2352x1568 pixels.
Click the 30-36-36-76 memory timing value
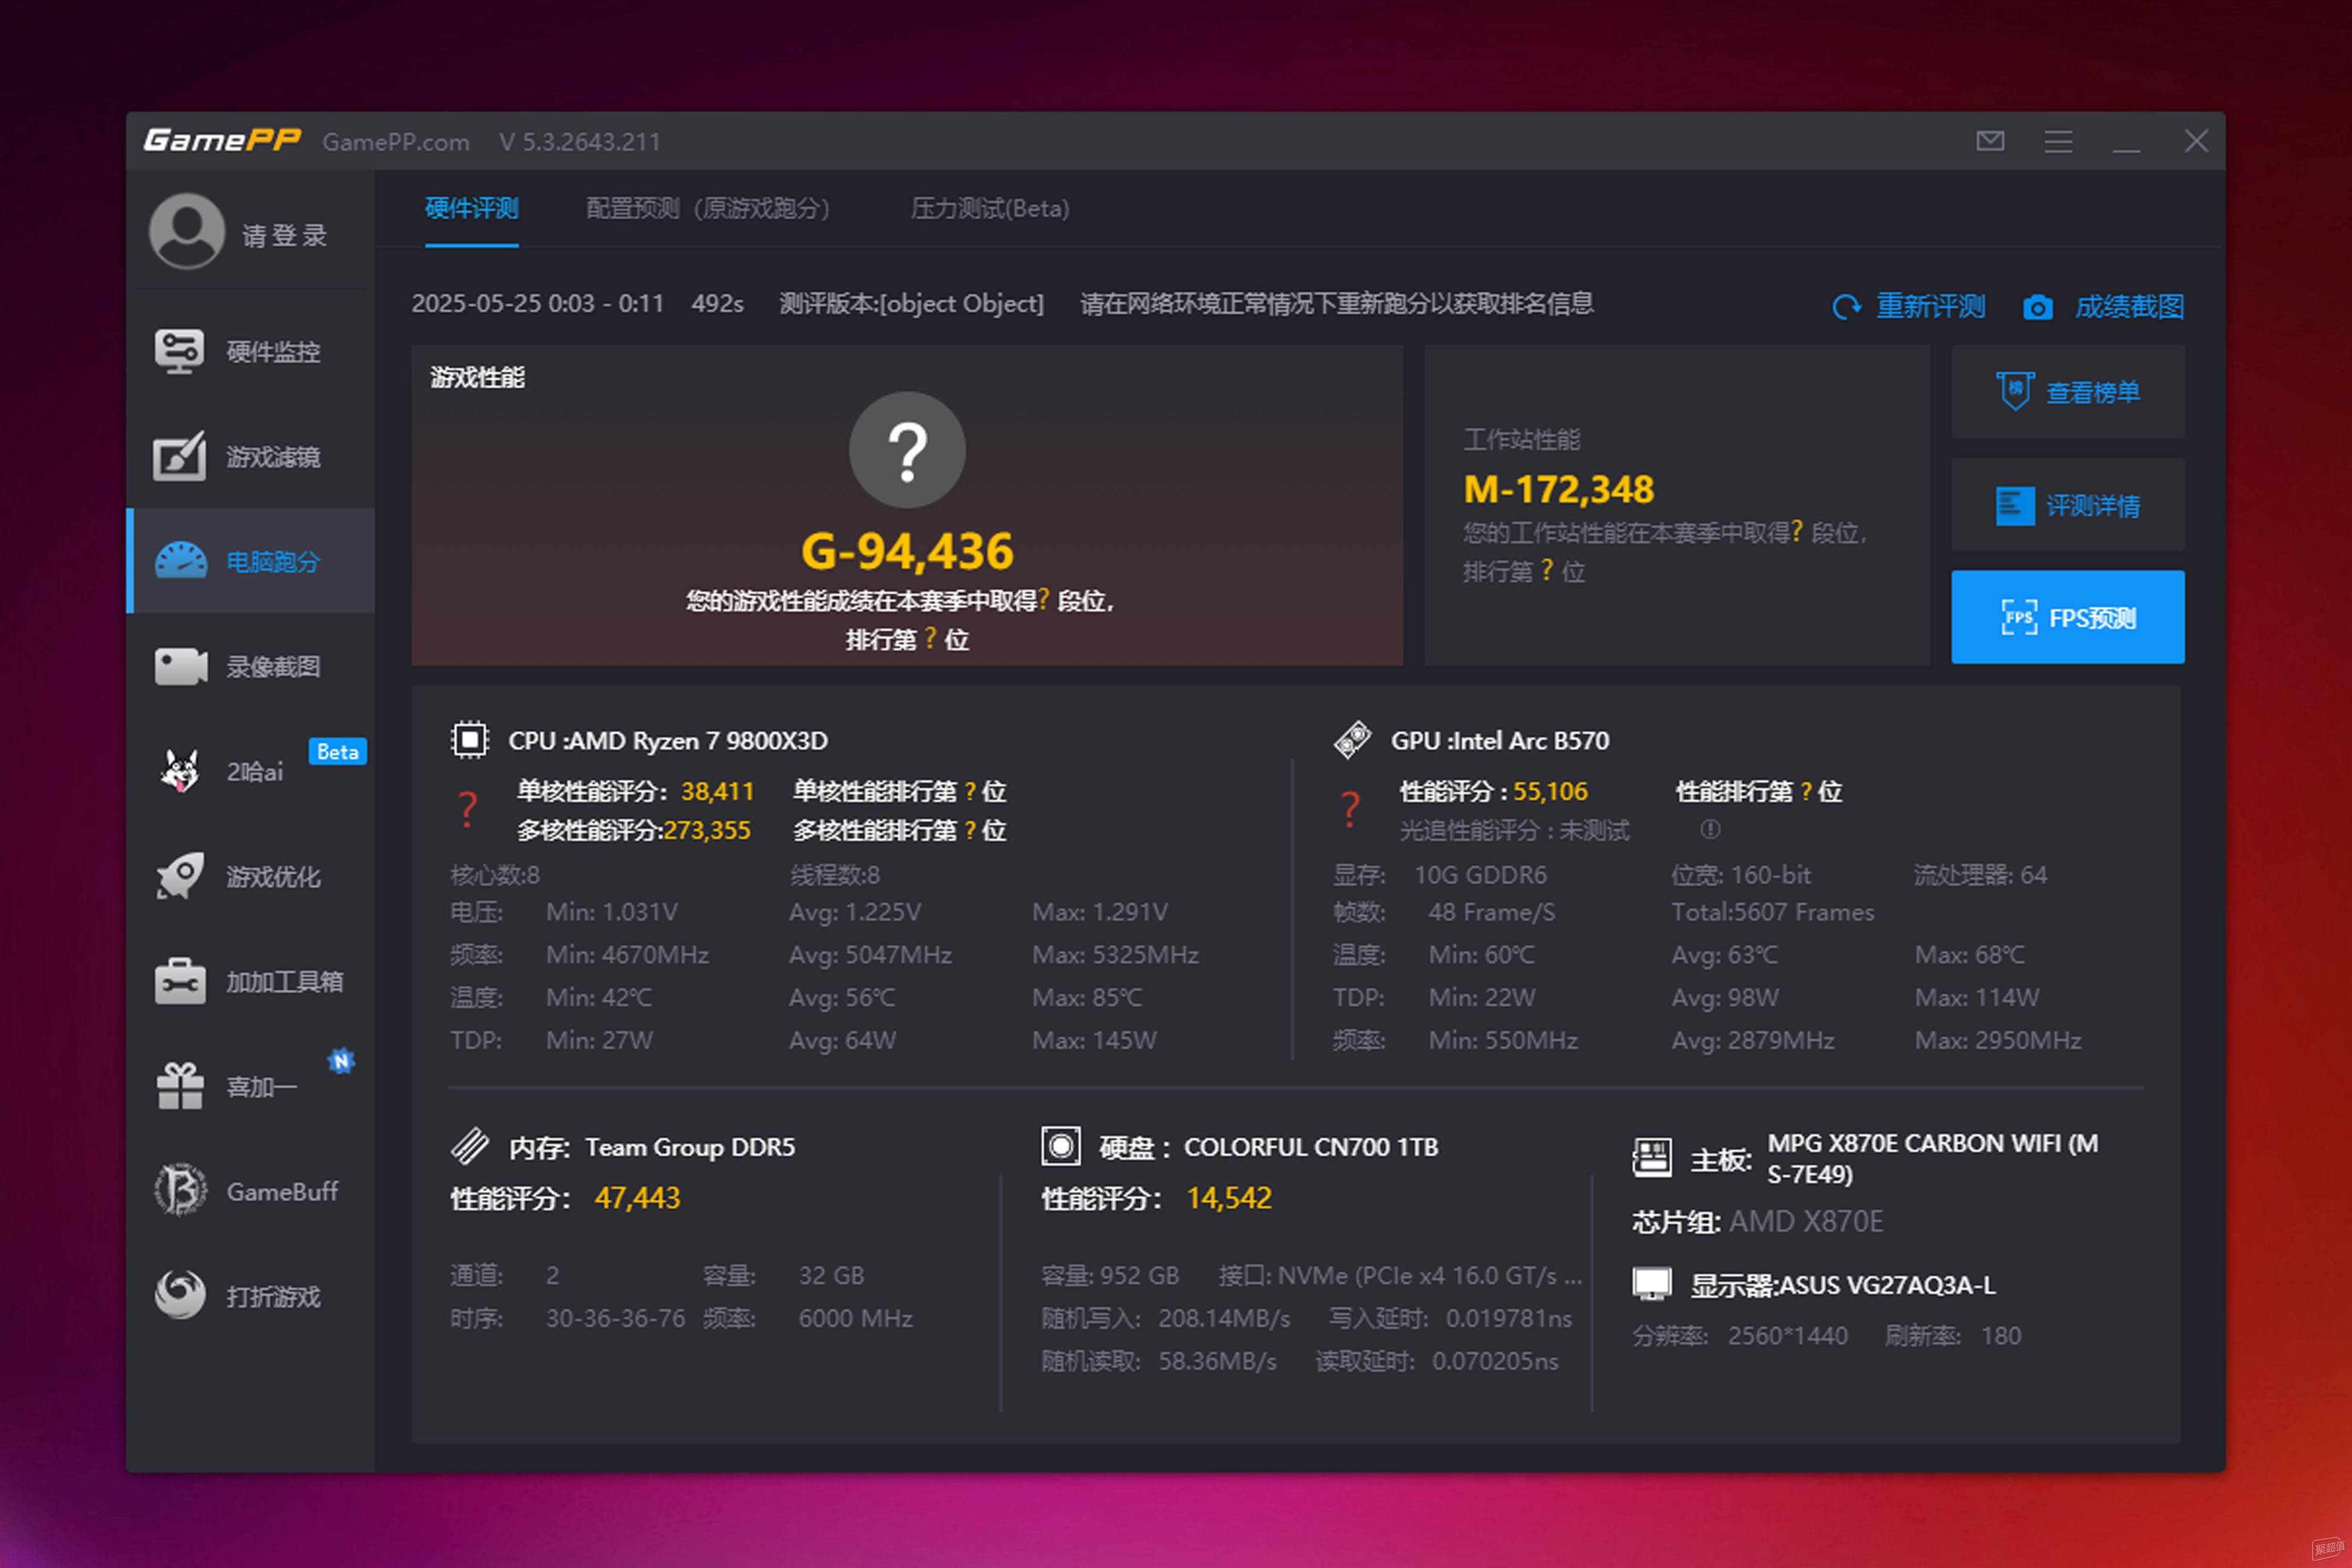[616, 1318]
